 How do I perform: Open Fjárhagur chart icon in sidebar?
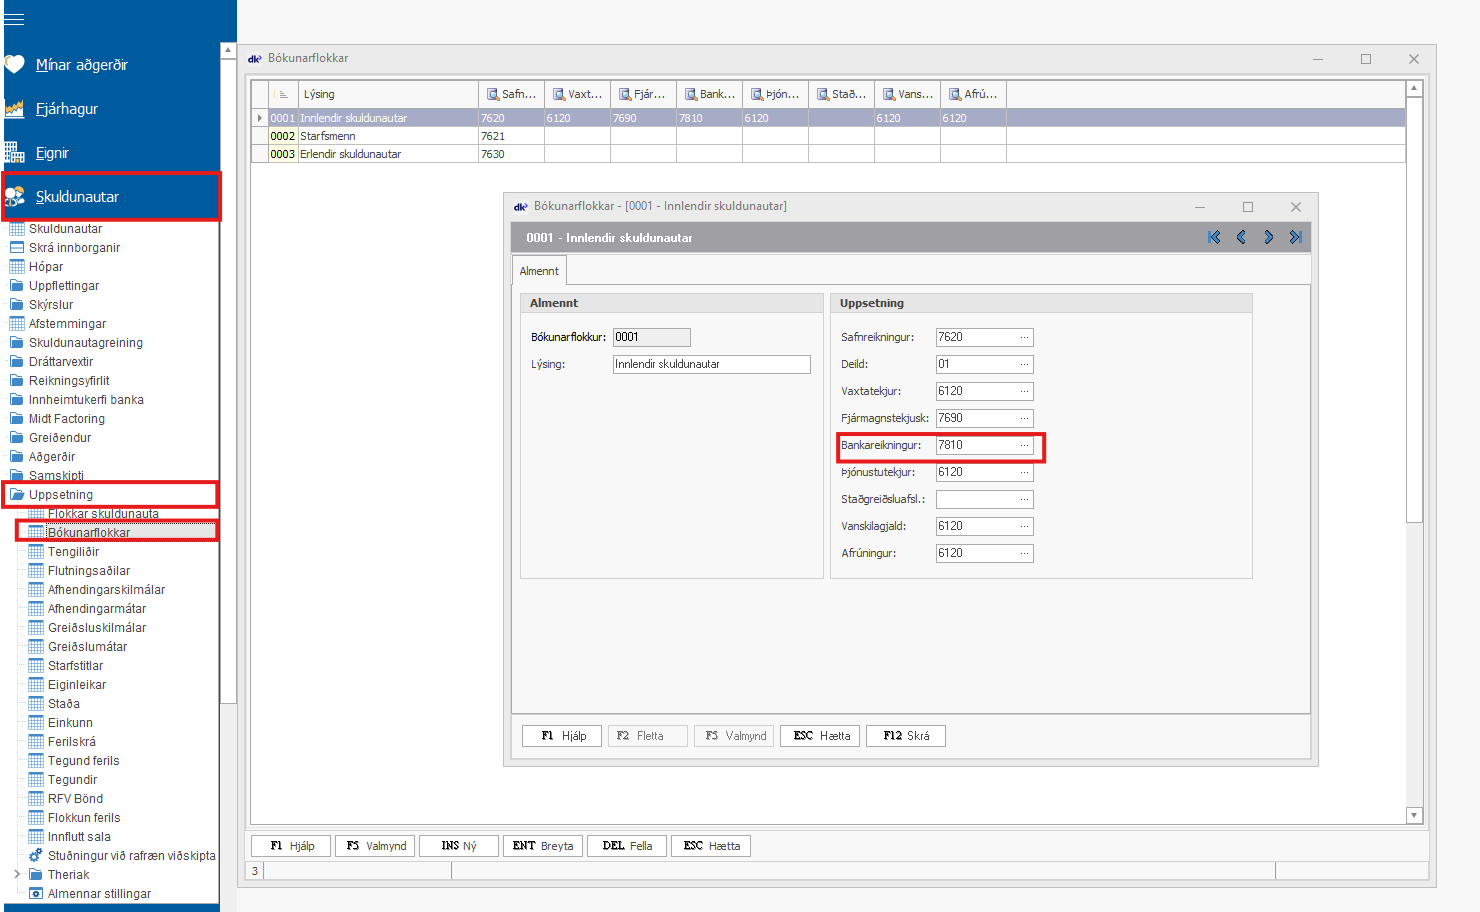coord(14,109)
